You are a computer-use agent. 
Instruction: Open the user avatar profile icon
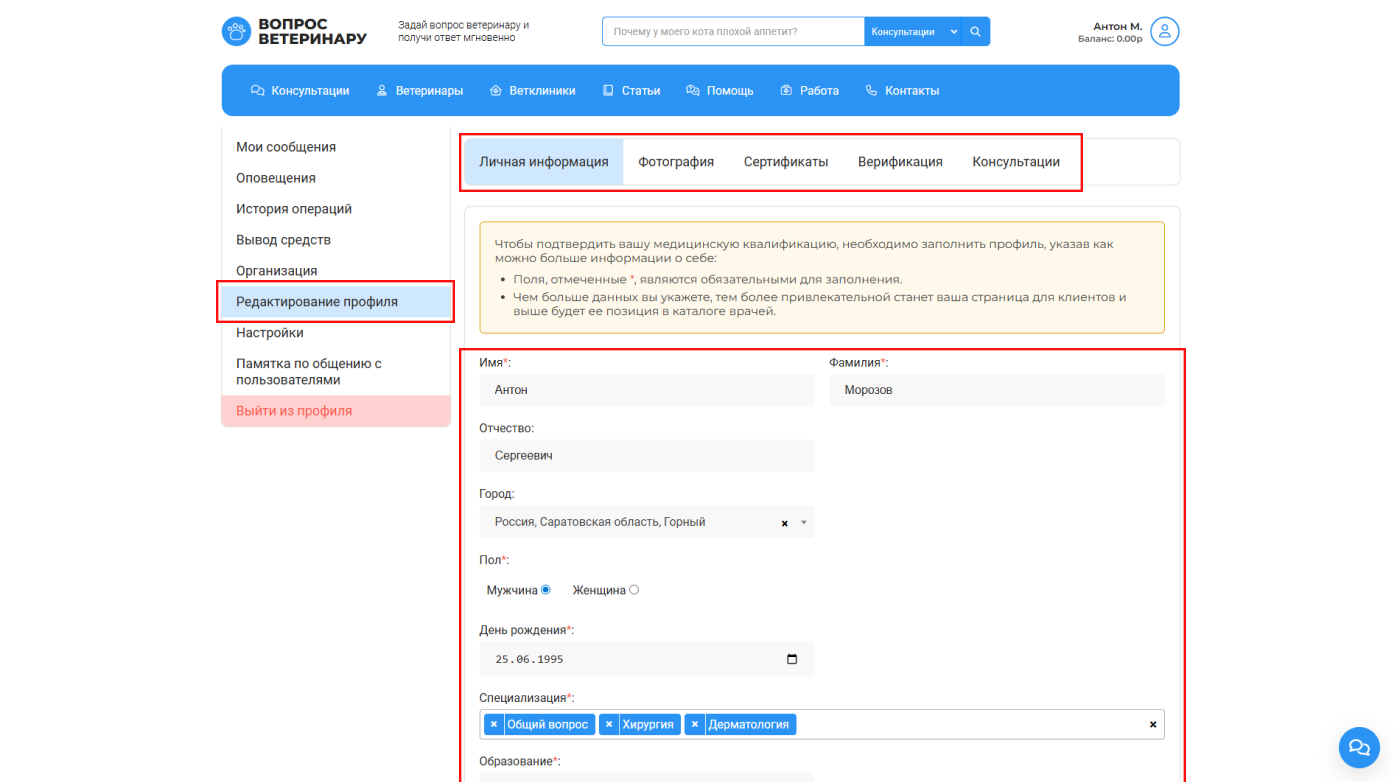click(x=1164, y=31)
